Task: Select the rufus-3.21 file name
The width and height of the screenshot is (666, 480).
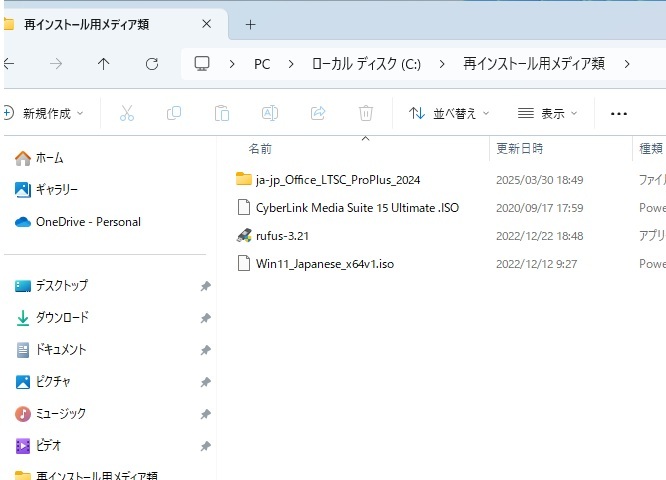Action: (x=282, y=236)
